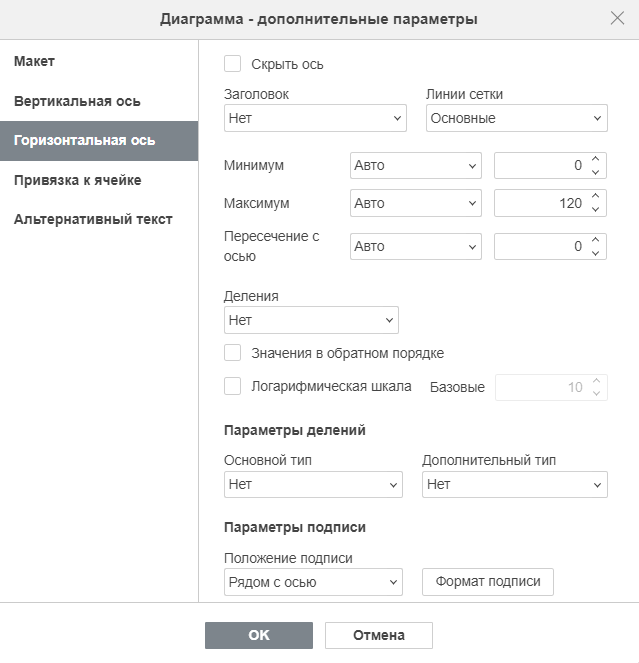Increase the Максимум value with up arrow
This screenshot has height=663, width=639.
595,197
